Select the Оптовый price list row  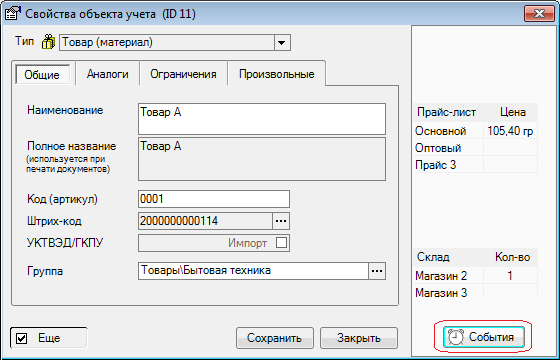pyautogui.click(x=475, y=148)
